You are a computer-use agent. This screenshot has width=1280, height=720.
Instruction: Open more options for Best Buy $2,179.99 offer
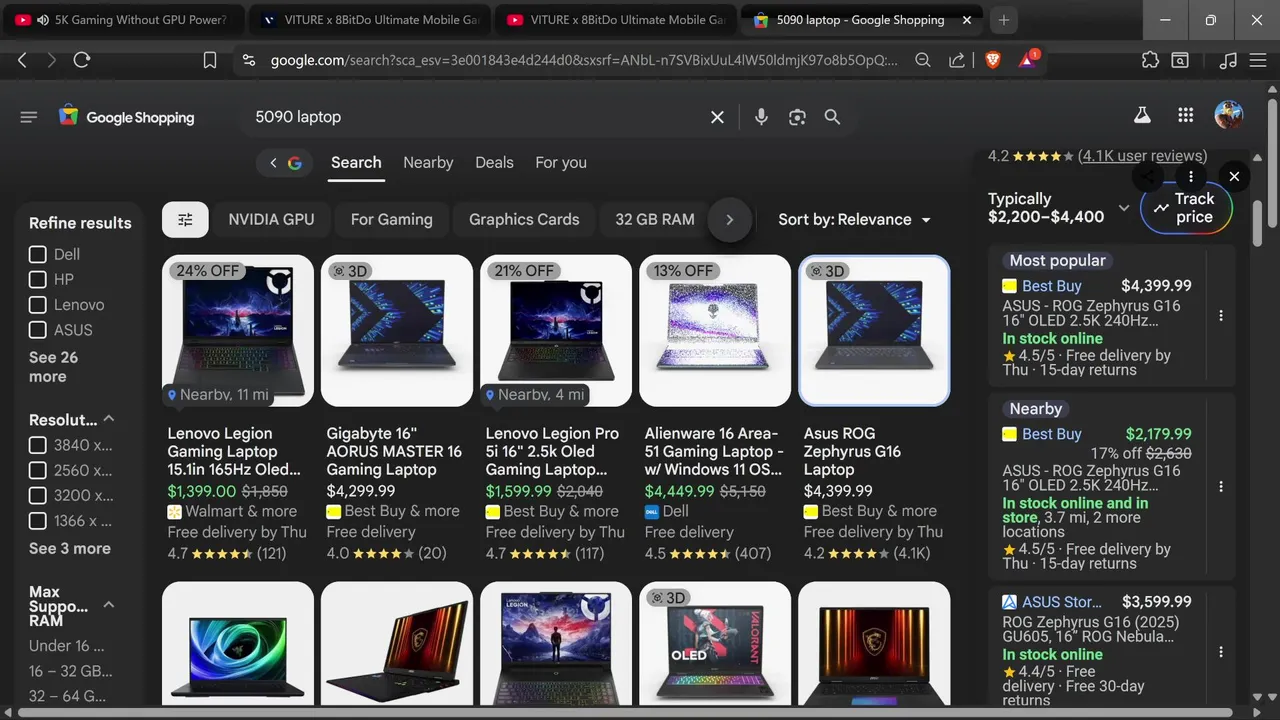click(1221, 487)
